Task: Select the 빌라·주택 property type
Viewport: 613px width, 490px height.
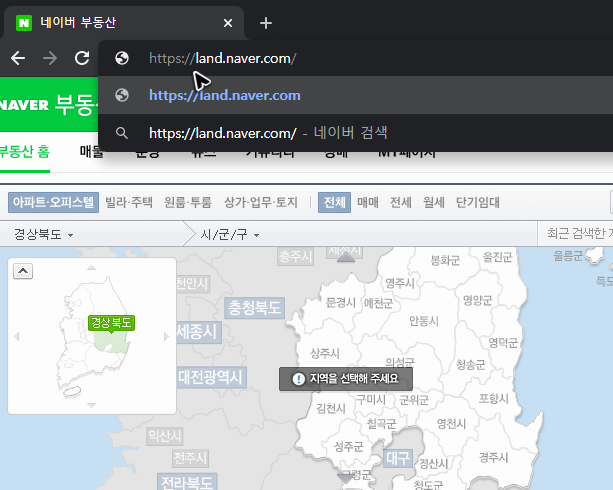Action: (129, 202)
